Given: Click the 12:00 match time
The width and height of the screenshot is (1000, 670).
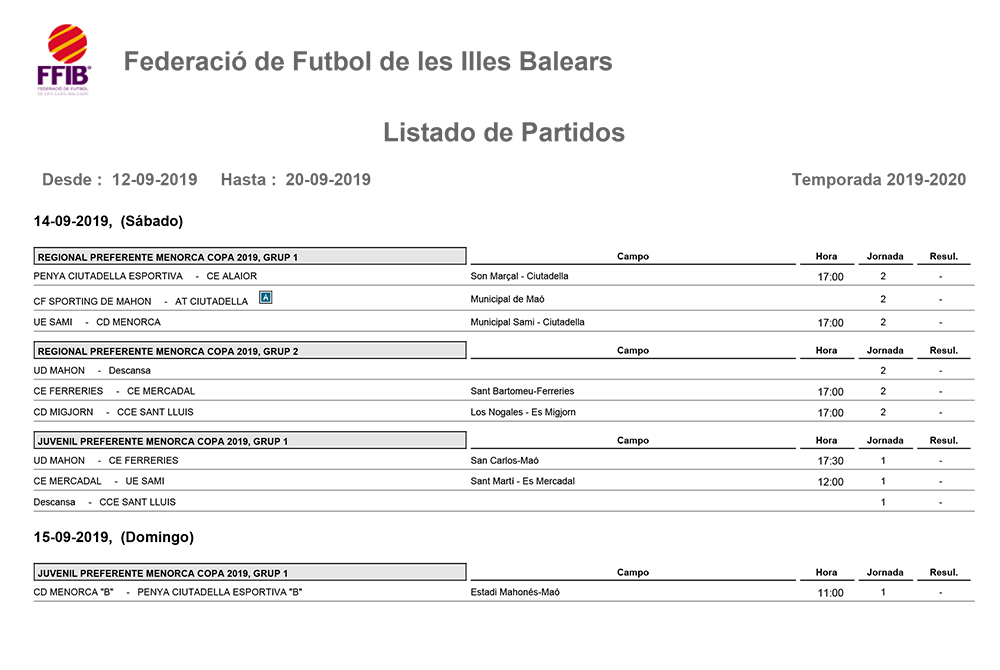Looking at the screenshot, I should 830,482.
